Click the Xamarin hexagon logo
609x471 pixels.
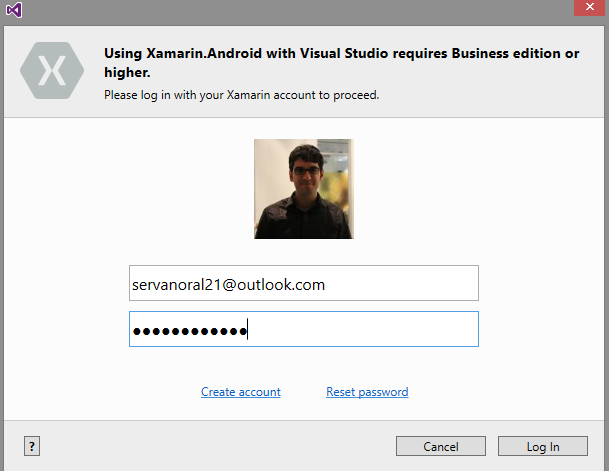coord(52,71)
